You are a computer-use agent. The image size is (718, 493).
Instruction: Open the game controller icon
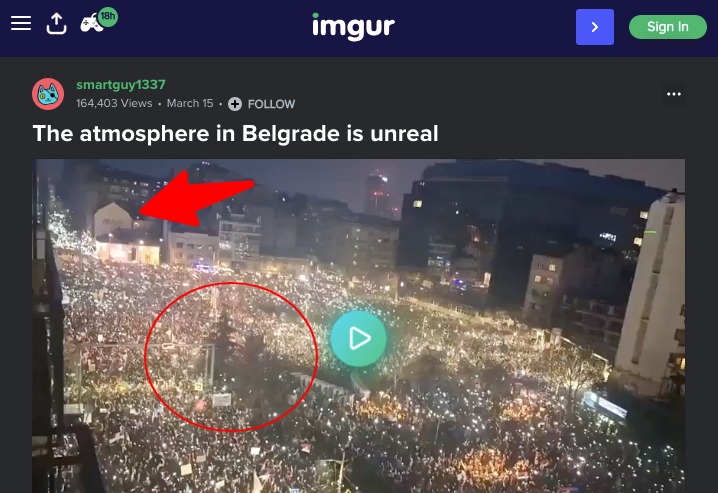(x=92, y=23)
